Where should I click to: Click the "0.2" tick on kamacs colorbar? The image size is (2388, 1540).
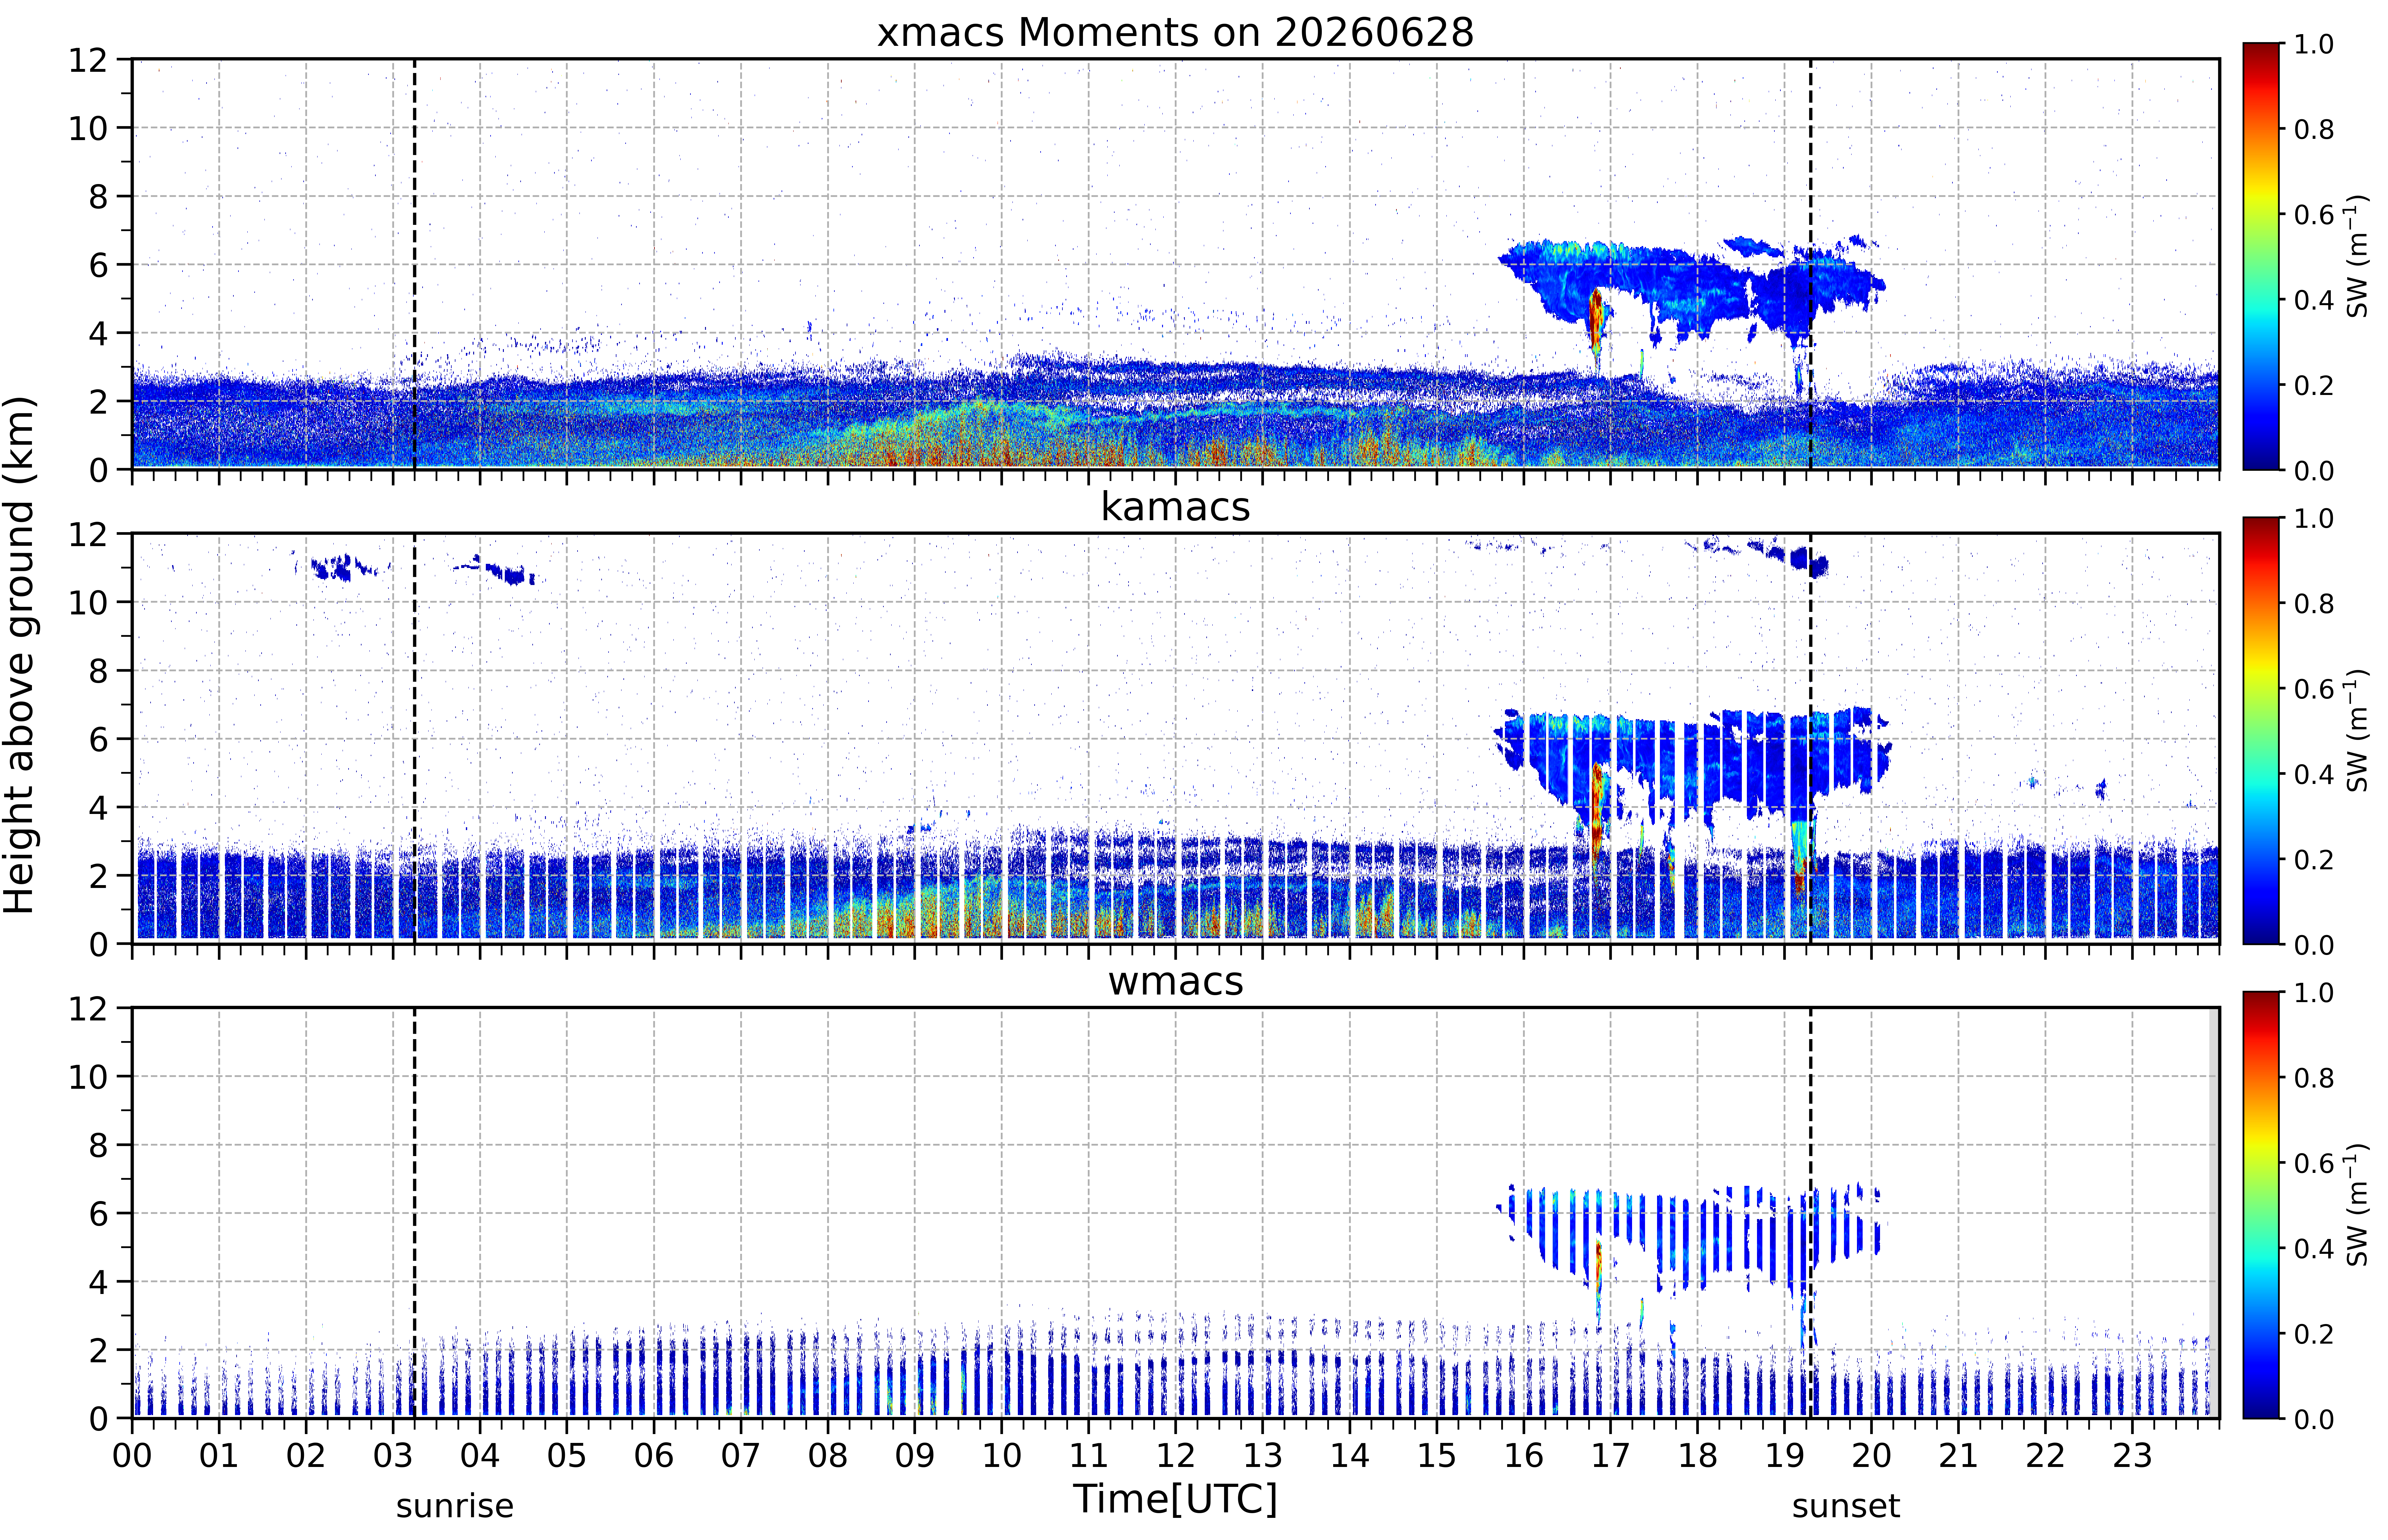2314,859
